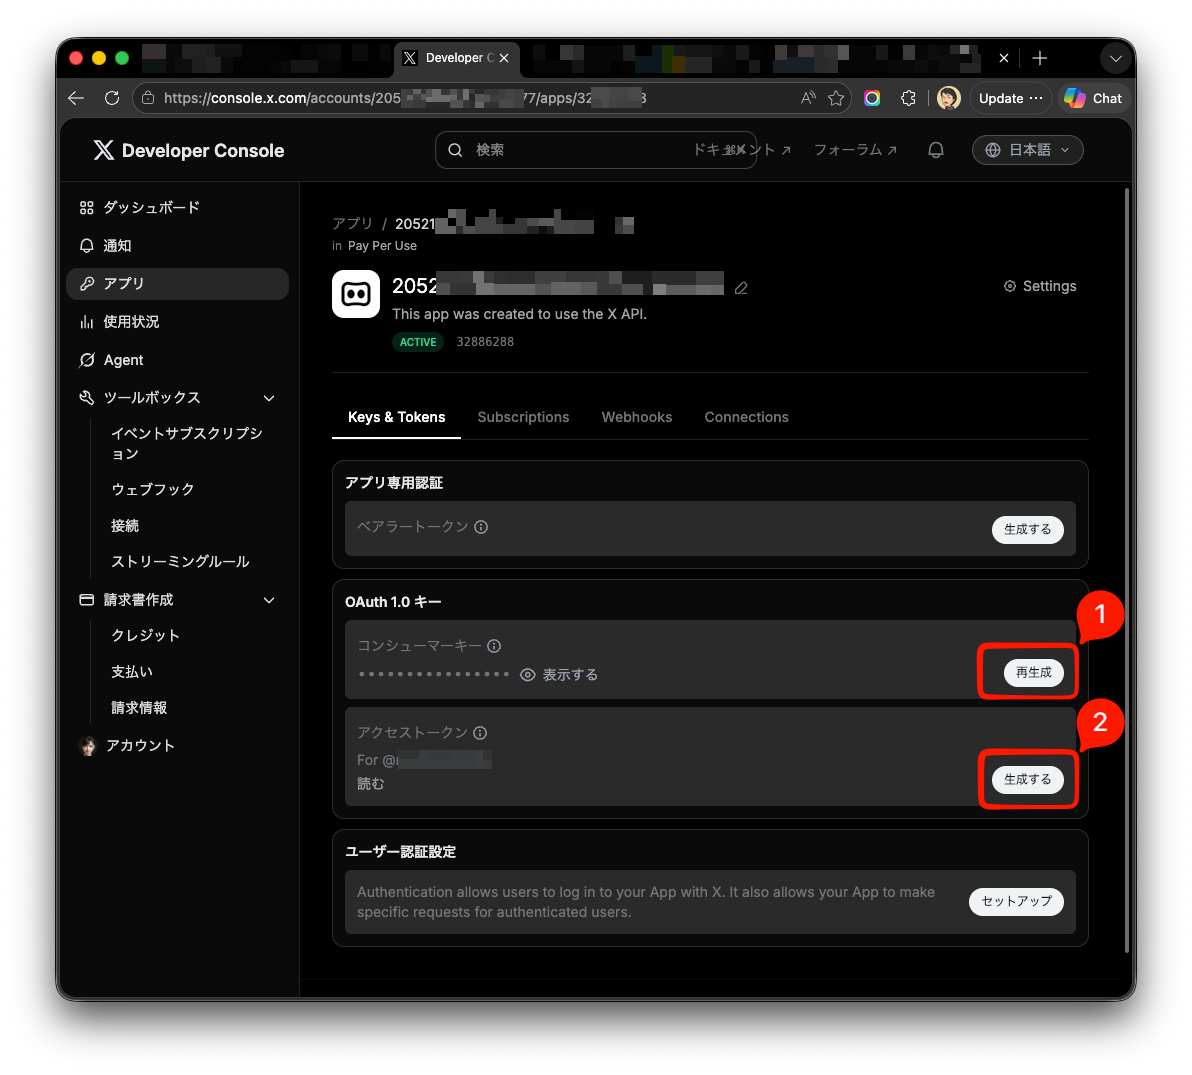Open 使用状況 in the sidebar
The image size is (1192, 1075).
click(x=178, y=322)
